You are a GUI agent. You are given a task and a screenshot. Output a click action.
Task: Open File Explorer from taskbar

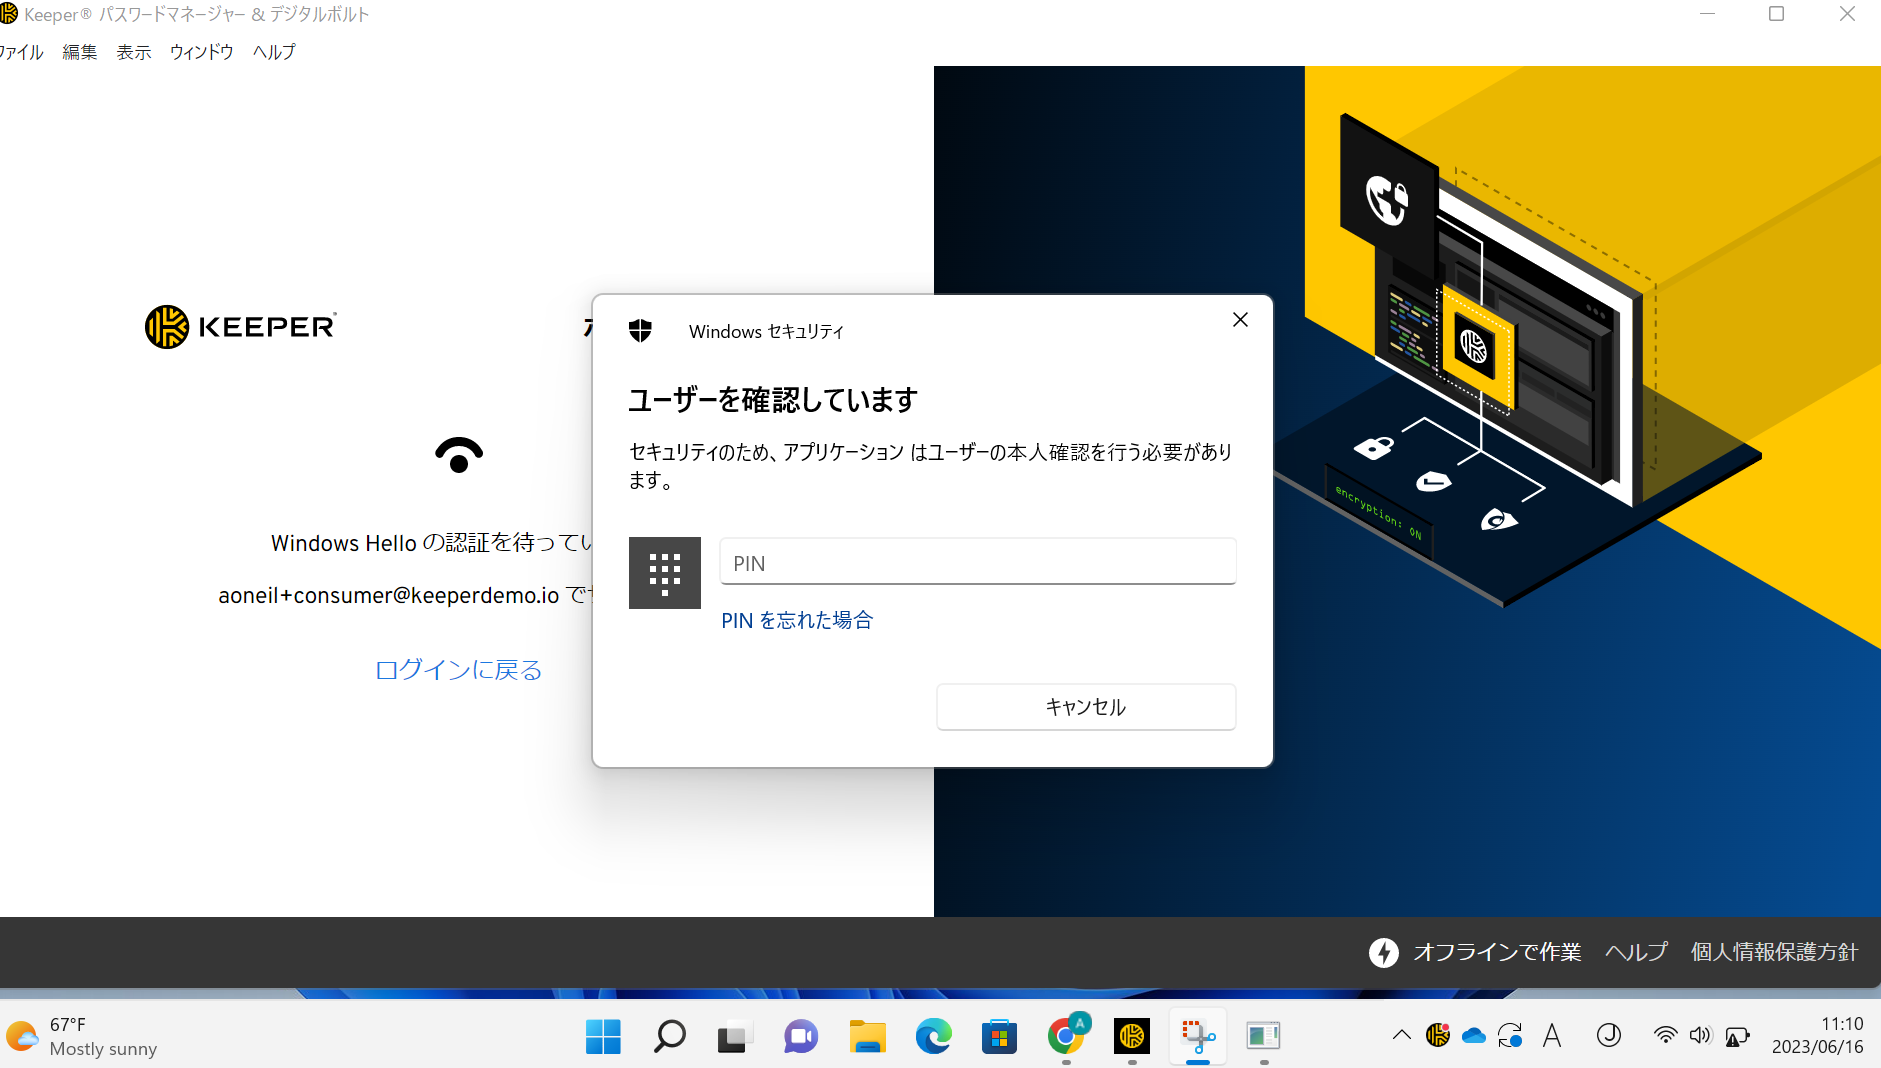point(867,1036)
